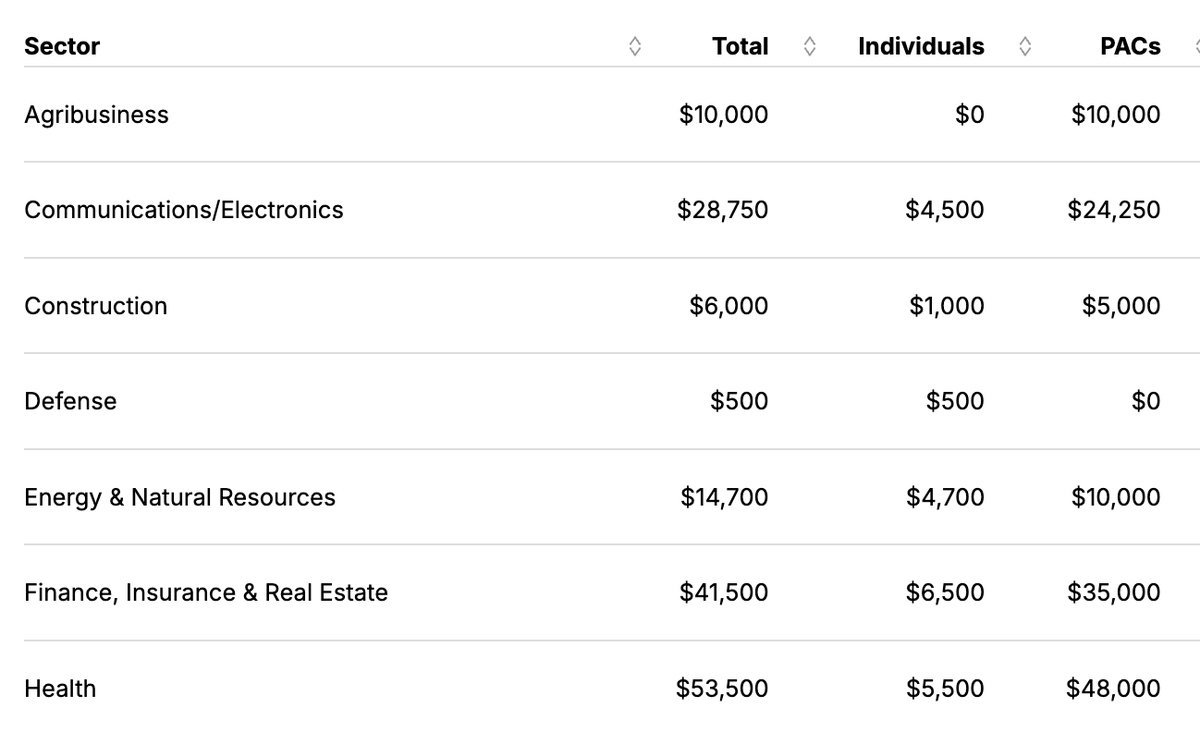
Task: Click the Individuals column header
Action: (x=920, y=46)
